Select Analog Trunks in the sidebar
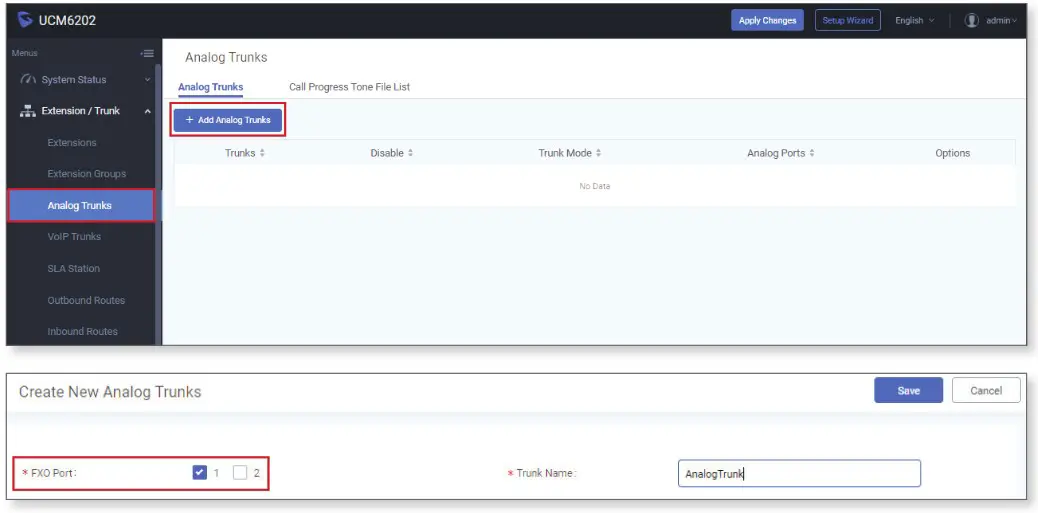 [81, 205]
